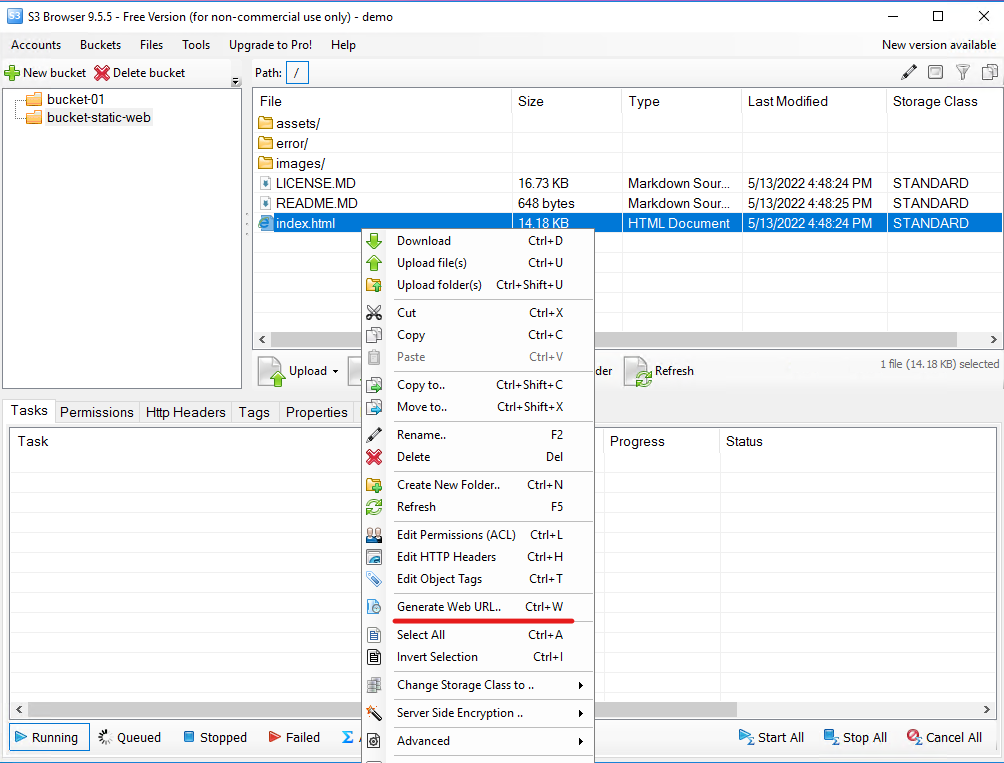
Task: Click the Refresh icon above the Tasks panel
Action: pos(637,370)
